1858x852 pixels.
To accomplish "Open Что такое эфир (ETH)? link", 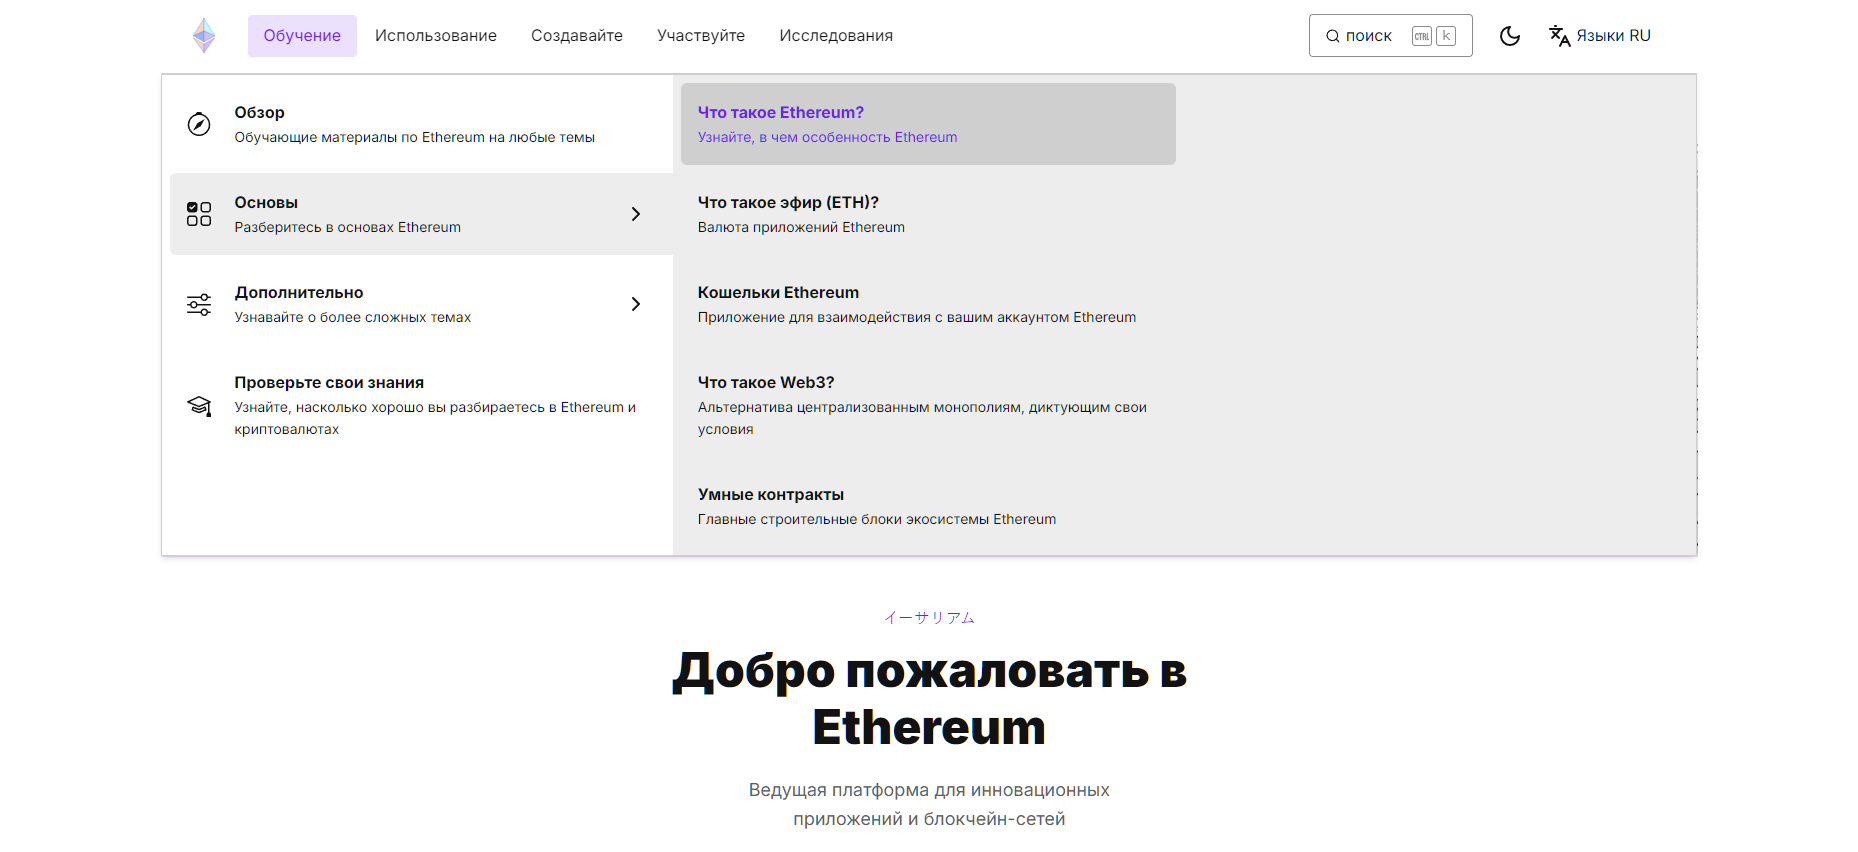I will click(928, 214).
